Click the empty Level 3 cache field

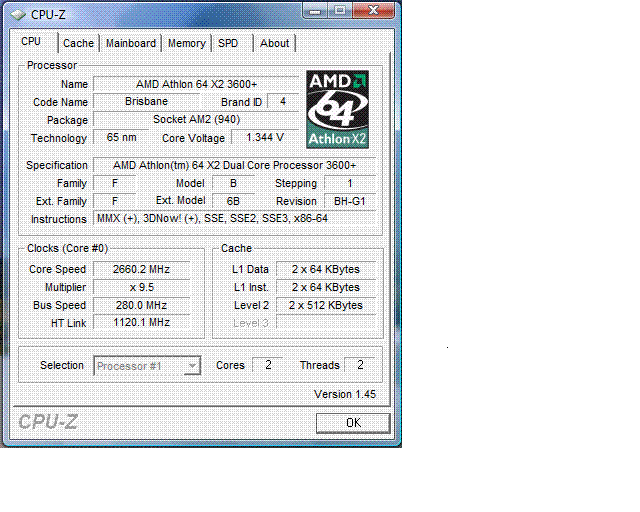326,323
